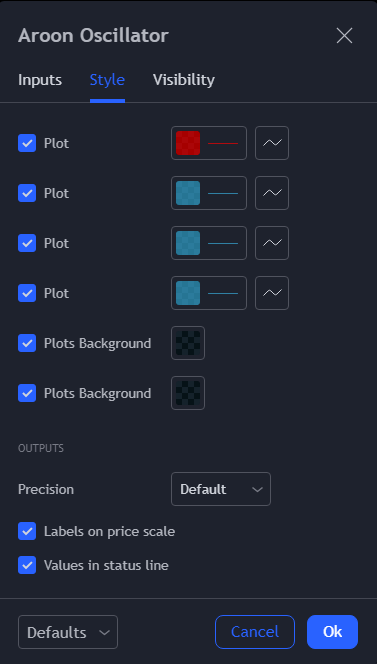This screenshot has height=664, width=377.
Task: Open the Precision dropdown
Action: 221,489
